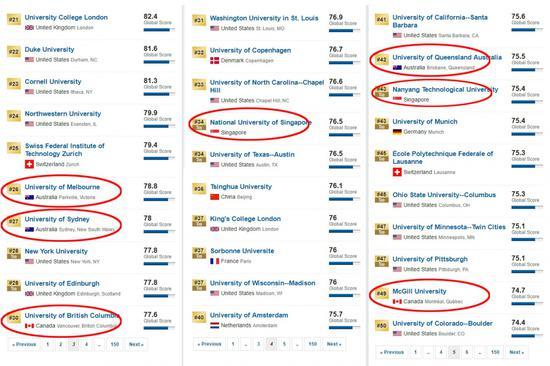Open the University of Sydney link
550x366 pixels.
[57, 219]
